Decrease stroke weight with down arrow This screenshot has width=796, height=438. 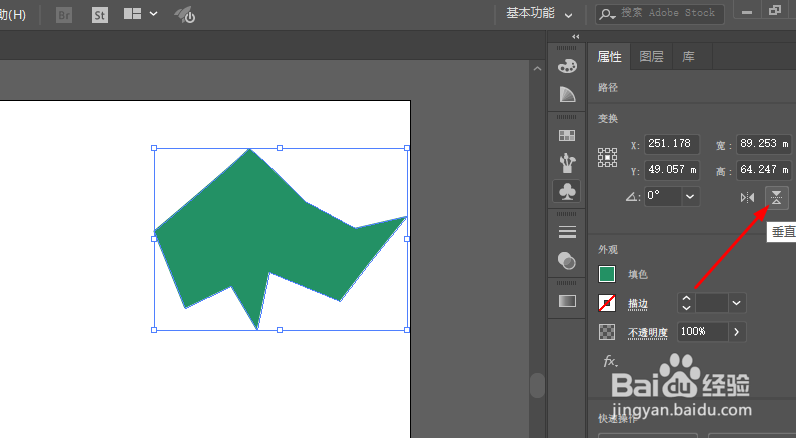(686, 308)
